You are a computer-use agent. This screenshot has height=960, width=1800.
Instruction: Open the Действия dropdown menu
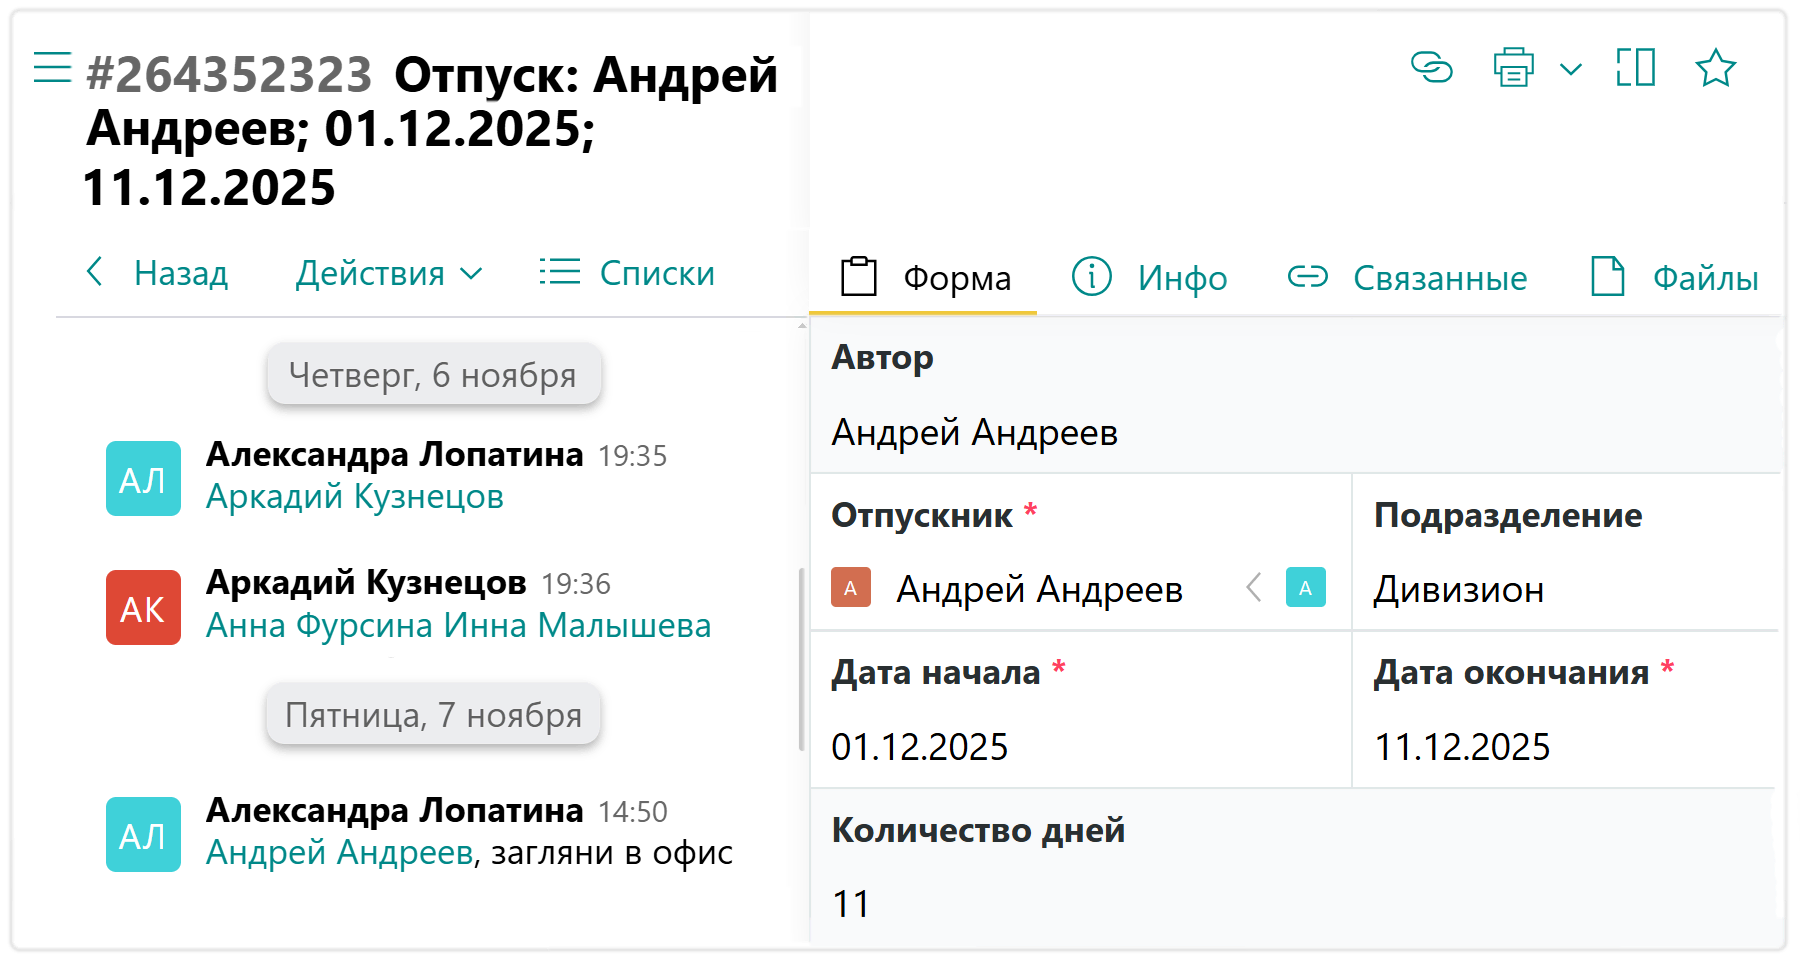click(388, 273)
